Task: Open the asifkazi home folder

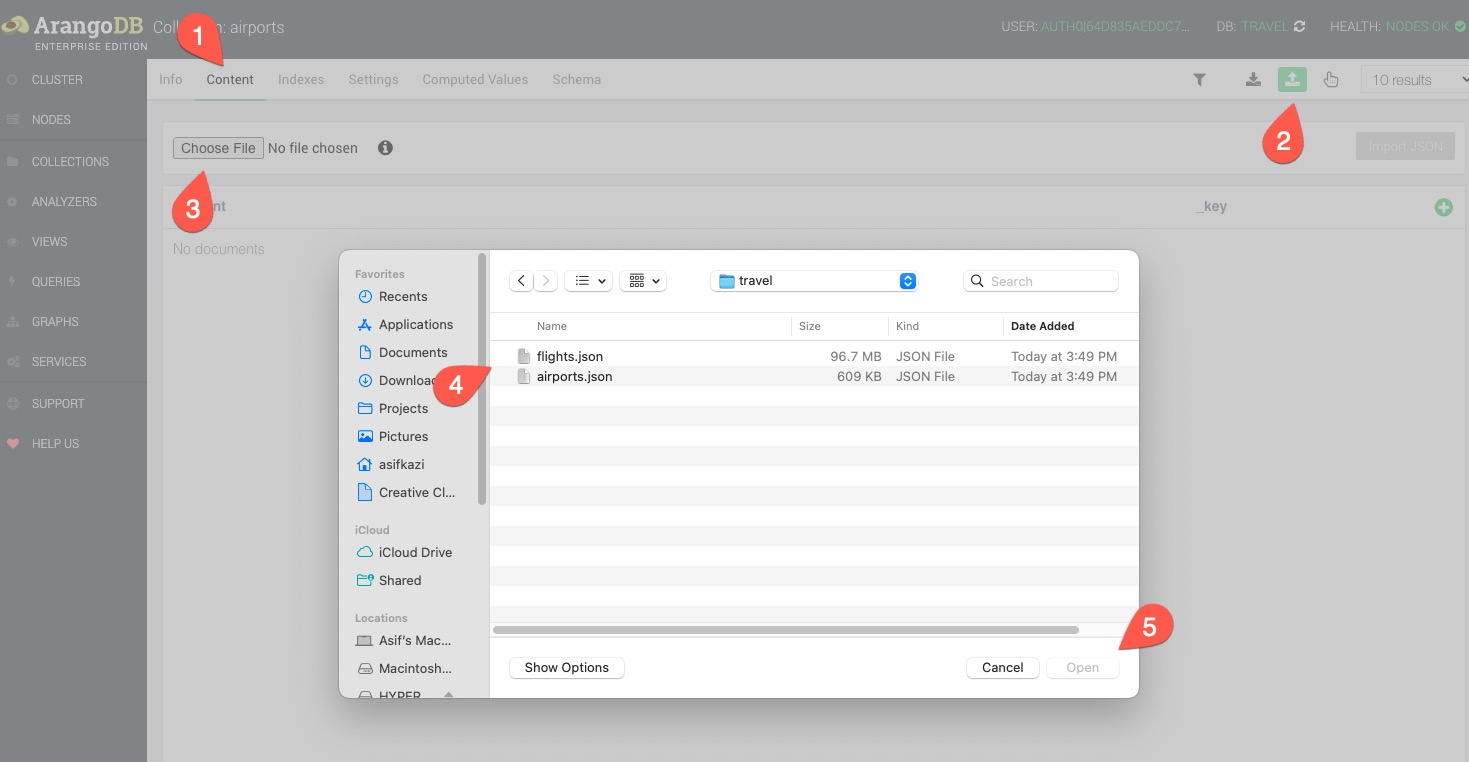Action: point(401,464)
